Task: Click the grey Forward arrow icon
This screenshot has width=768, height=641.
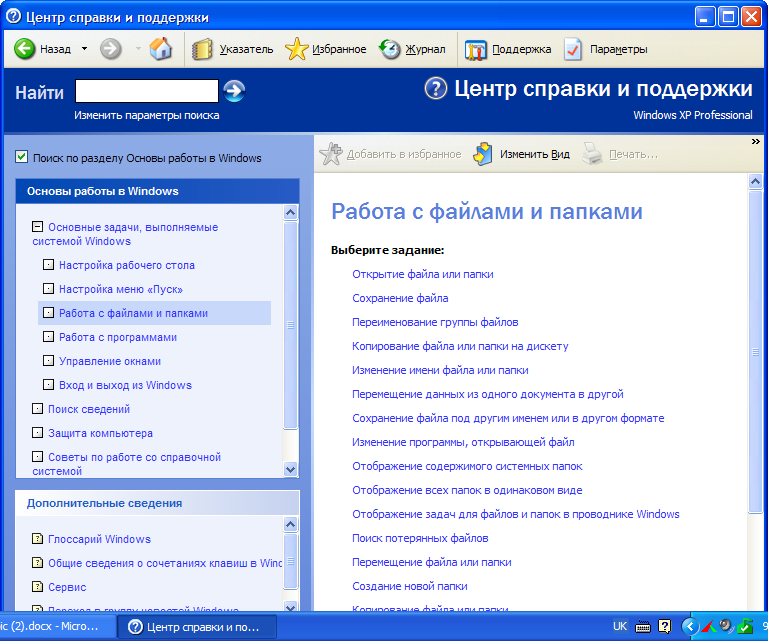Action: pyautogui.click(x=111, y=49)
